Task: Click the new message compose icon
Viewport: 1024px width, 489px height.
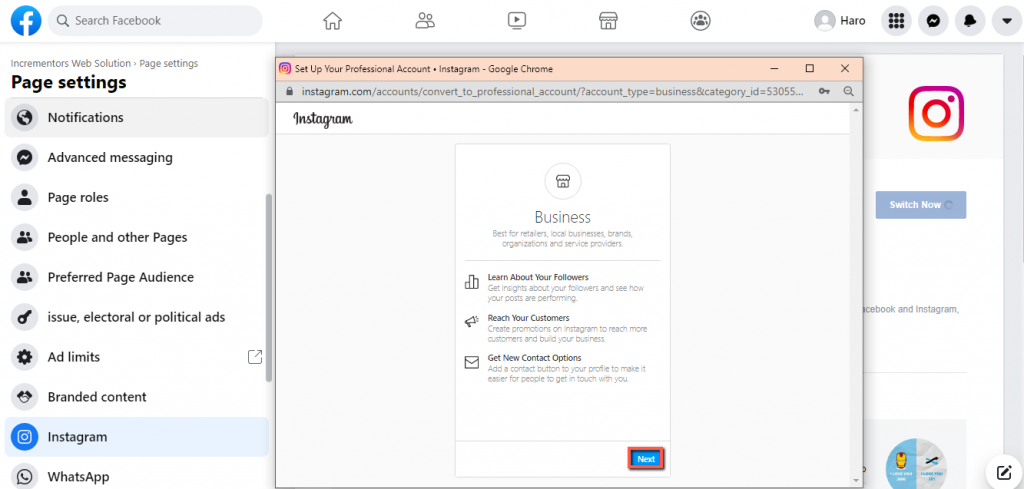Action: pos(1004,472)
